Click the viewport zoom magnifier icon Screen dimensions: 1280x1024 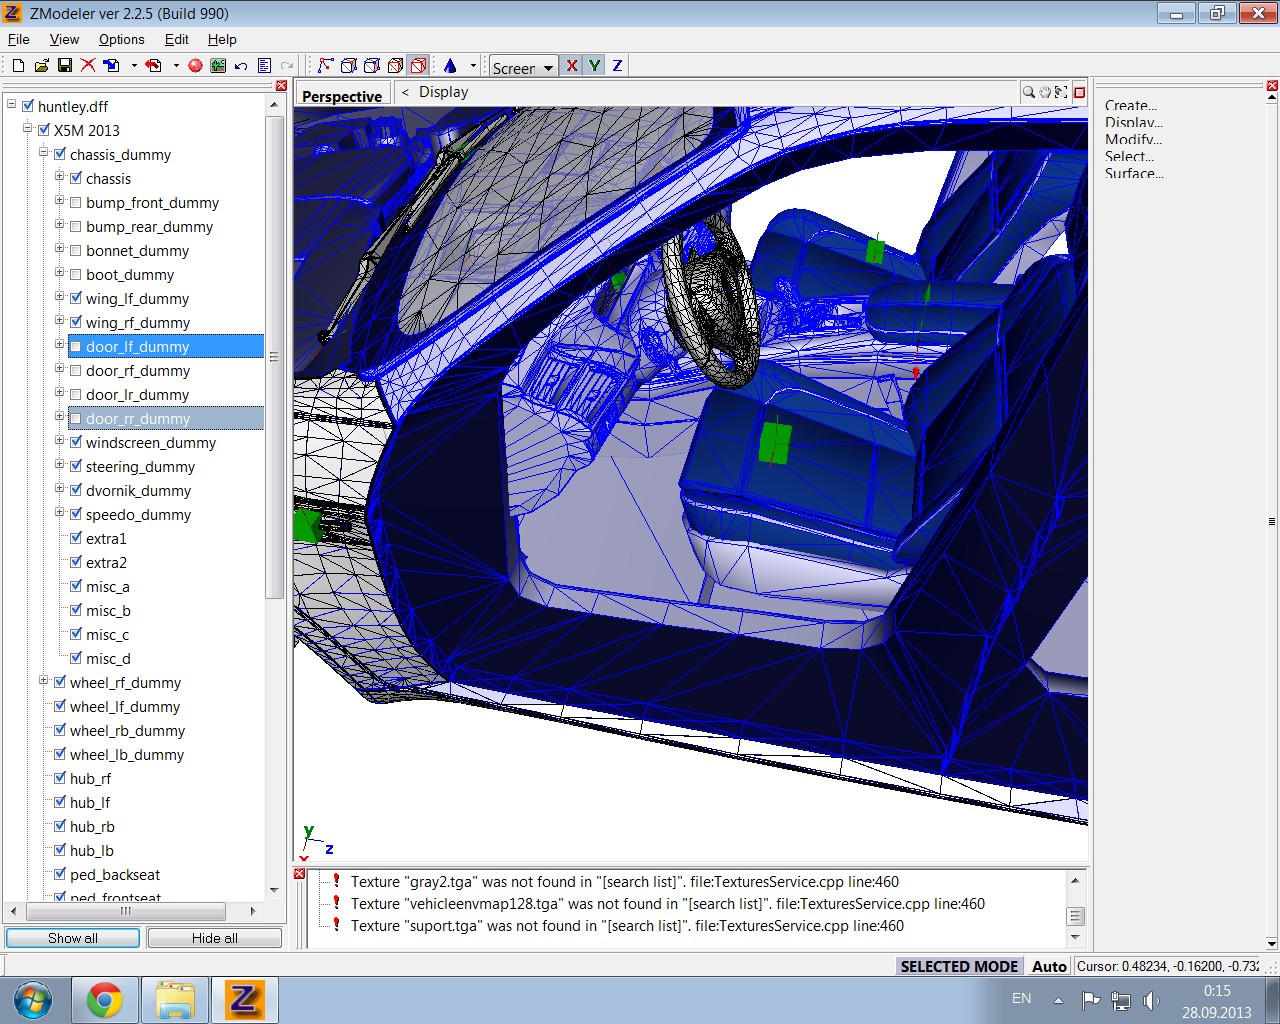point(1028,92)
